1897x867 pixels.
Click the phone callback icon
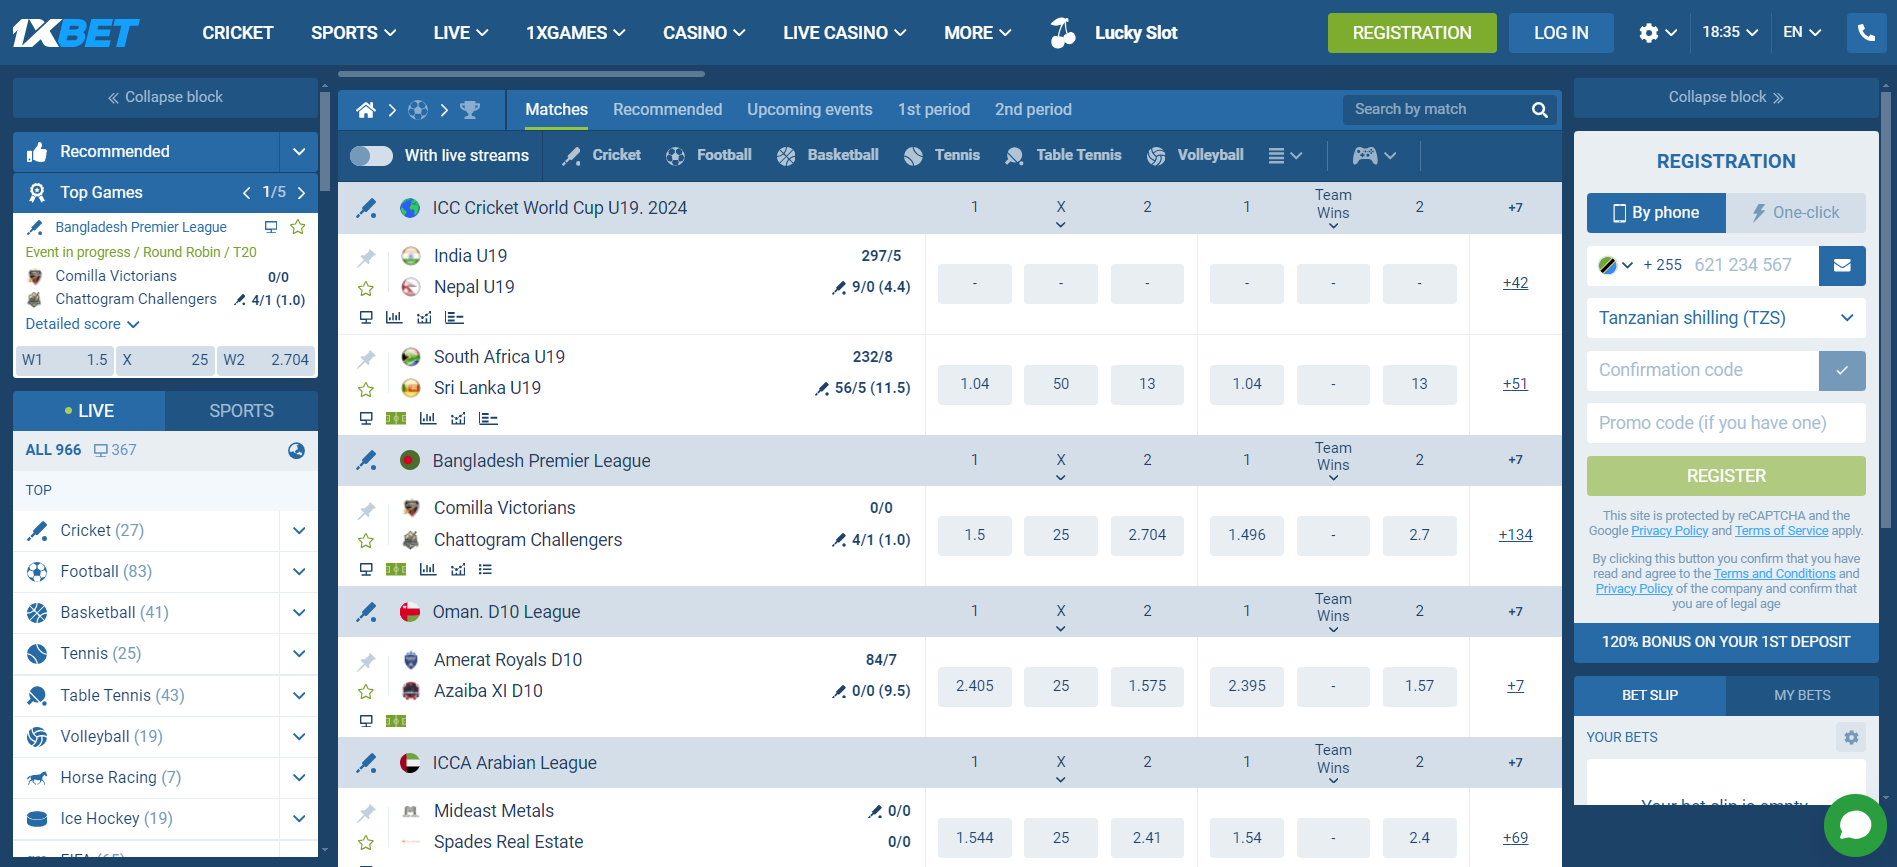point(1866,33)
